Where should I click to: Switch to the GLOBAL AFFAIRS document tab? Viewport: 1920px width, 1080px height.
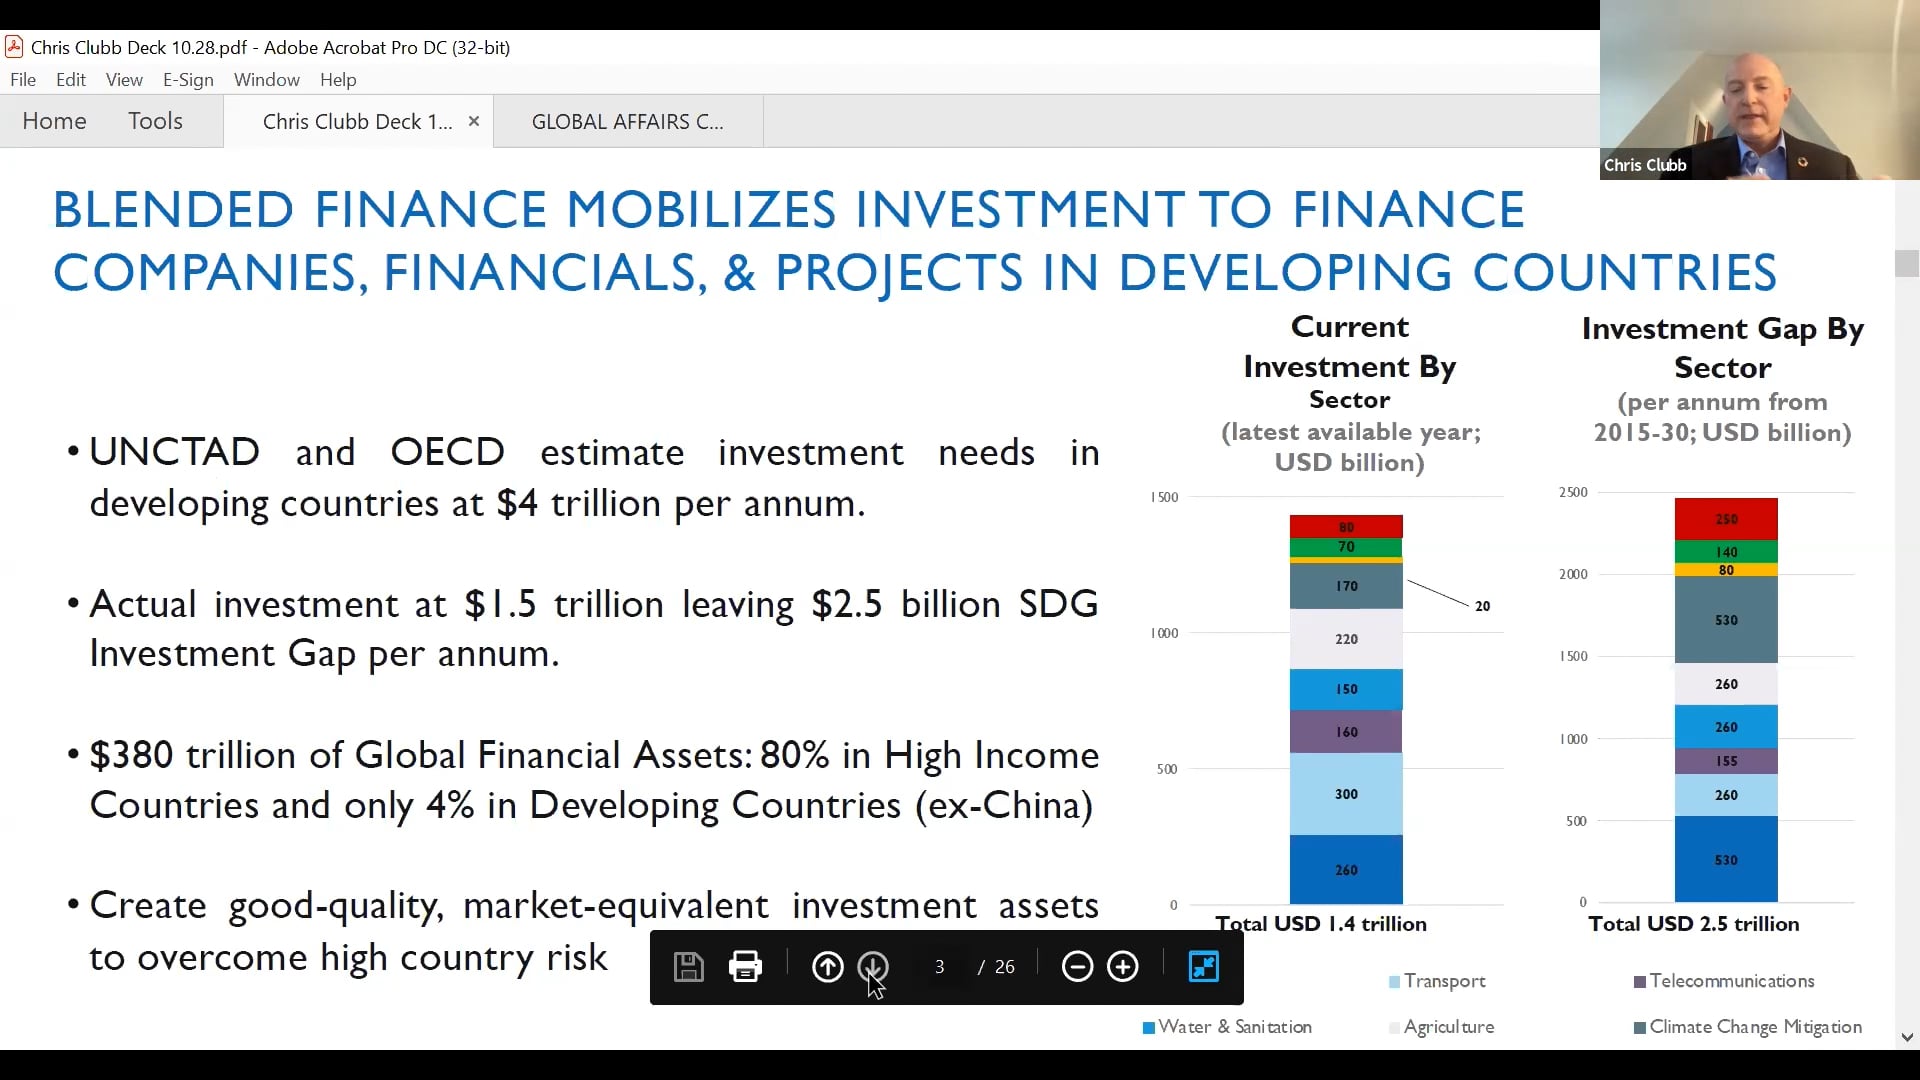(x=627, y=120)
